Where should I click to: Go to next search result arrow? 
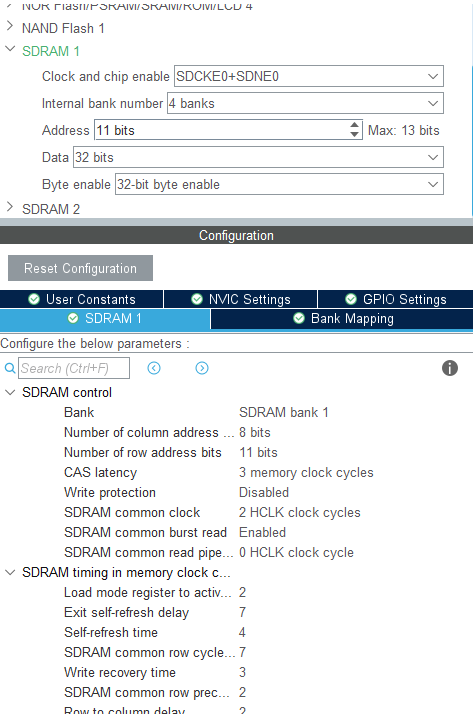202,368
